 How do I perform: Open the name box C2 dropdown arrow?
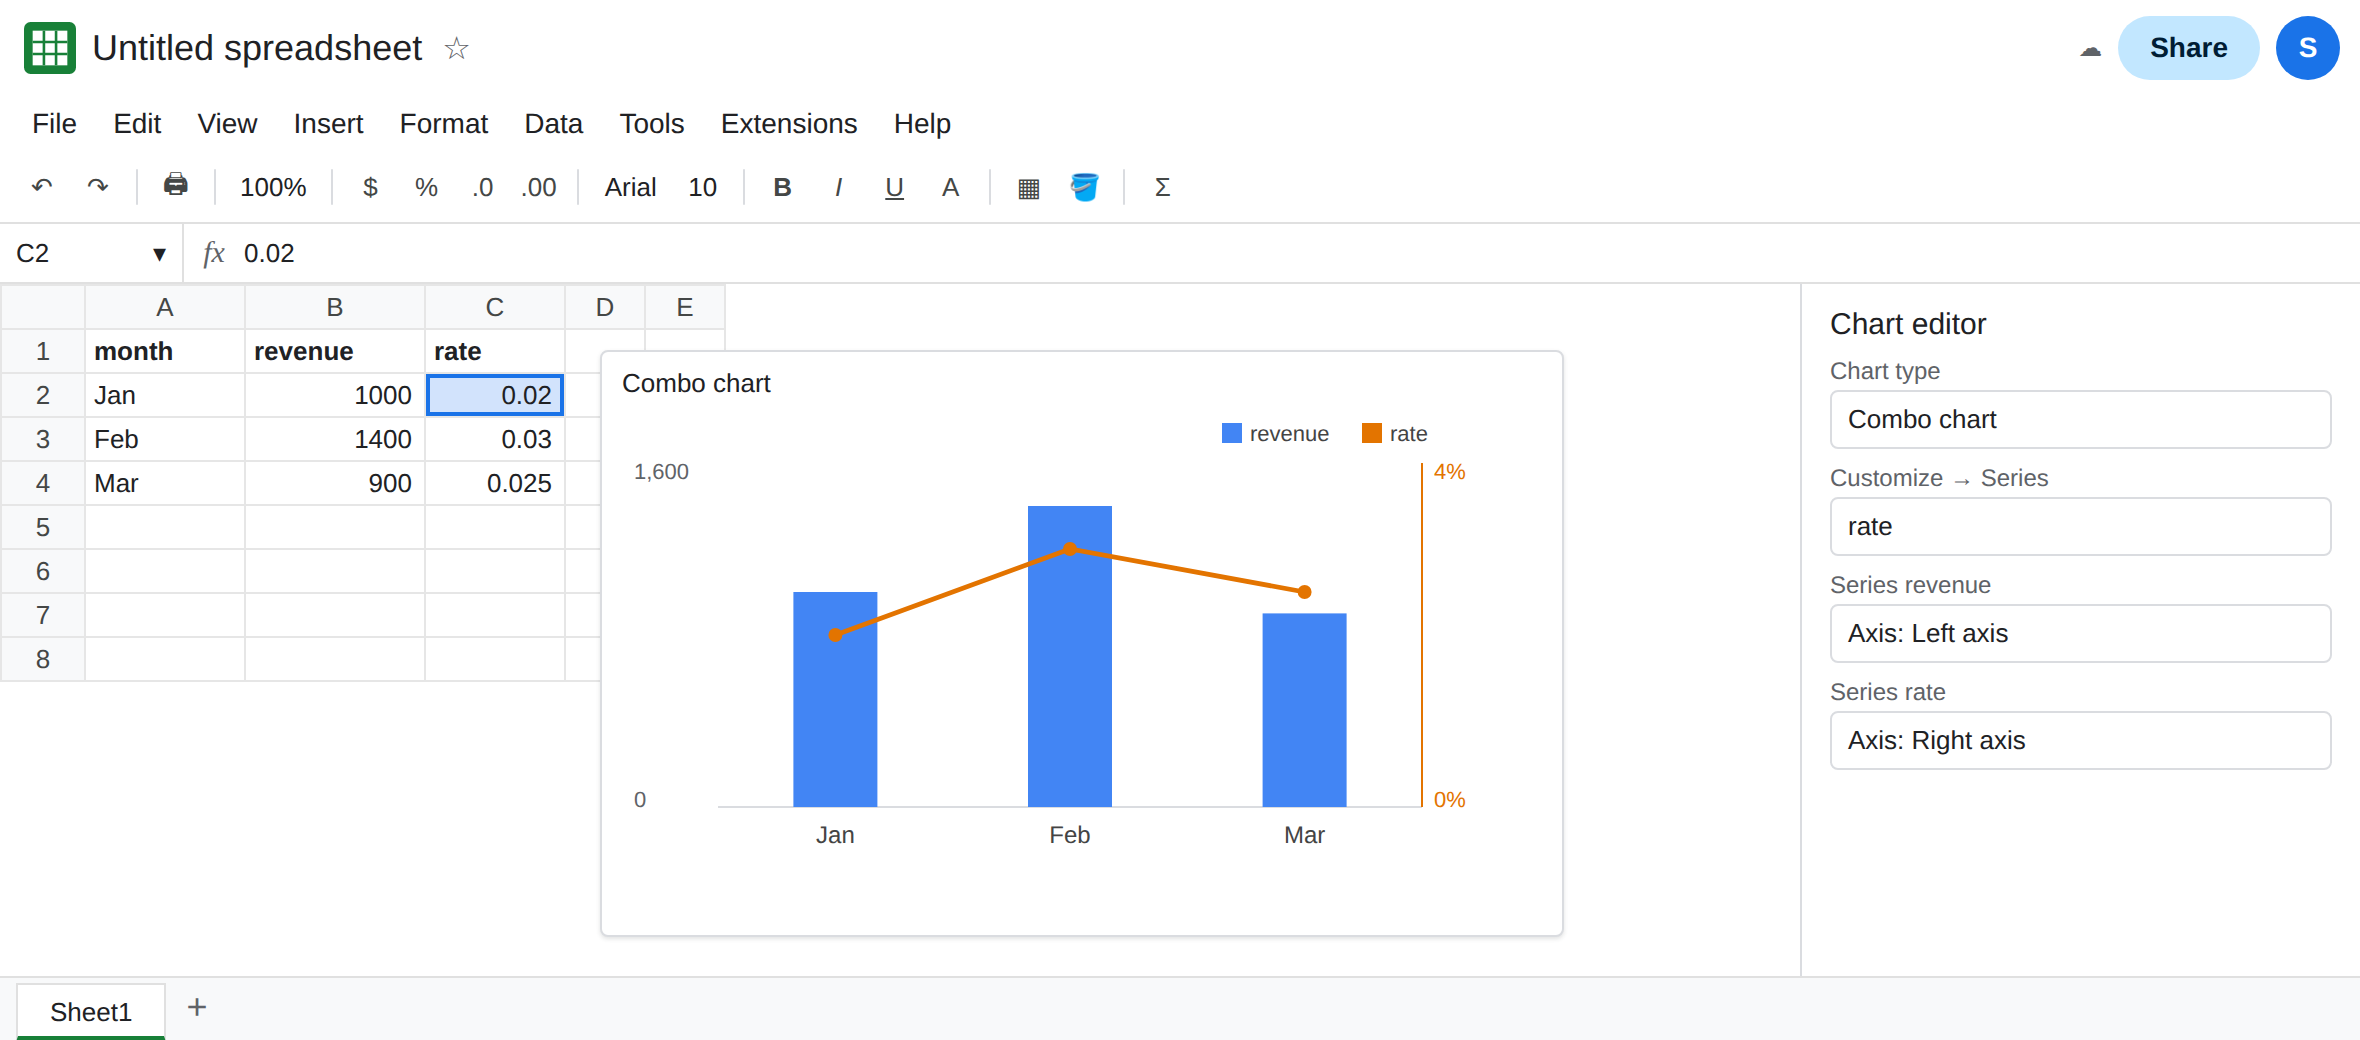tap(159, 254)
